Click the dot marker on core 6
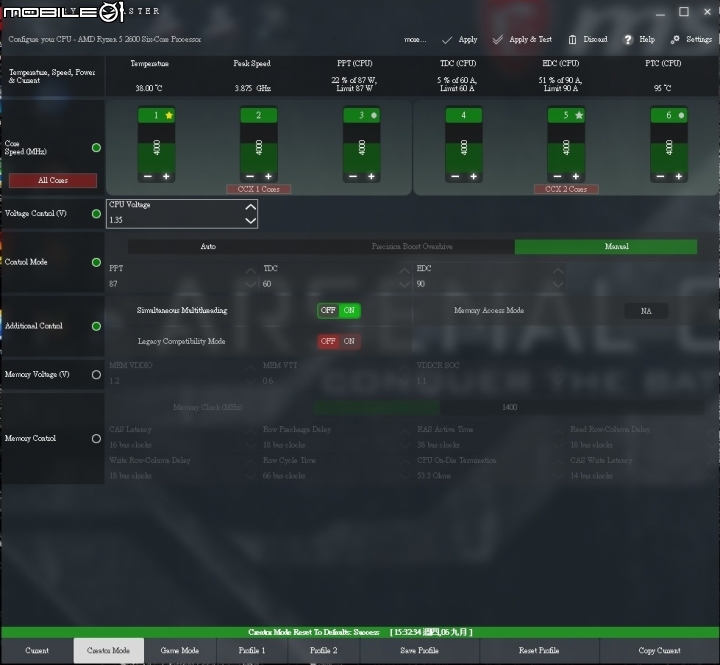The image size is (720, 665). [x=681, y=115]
